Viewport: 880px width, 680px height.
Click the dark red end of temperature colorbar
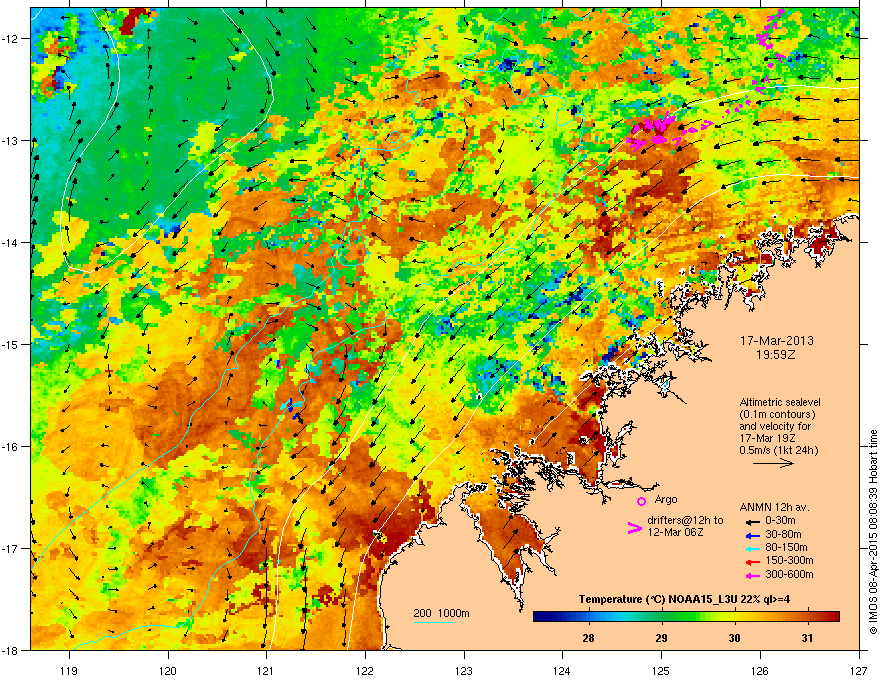pyautogui.click(x=835, y=617)
